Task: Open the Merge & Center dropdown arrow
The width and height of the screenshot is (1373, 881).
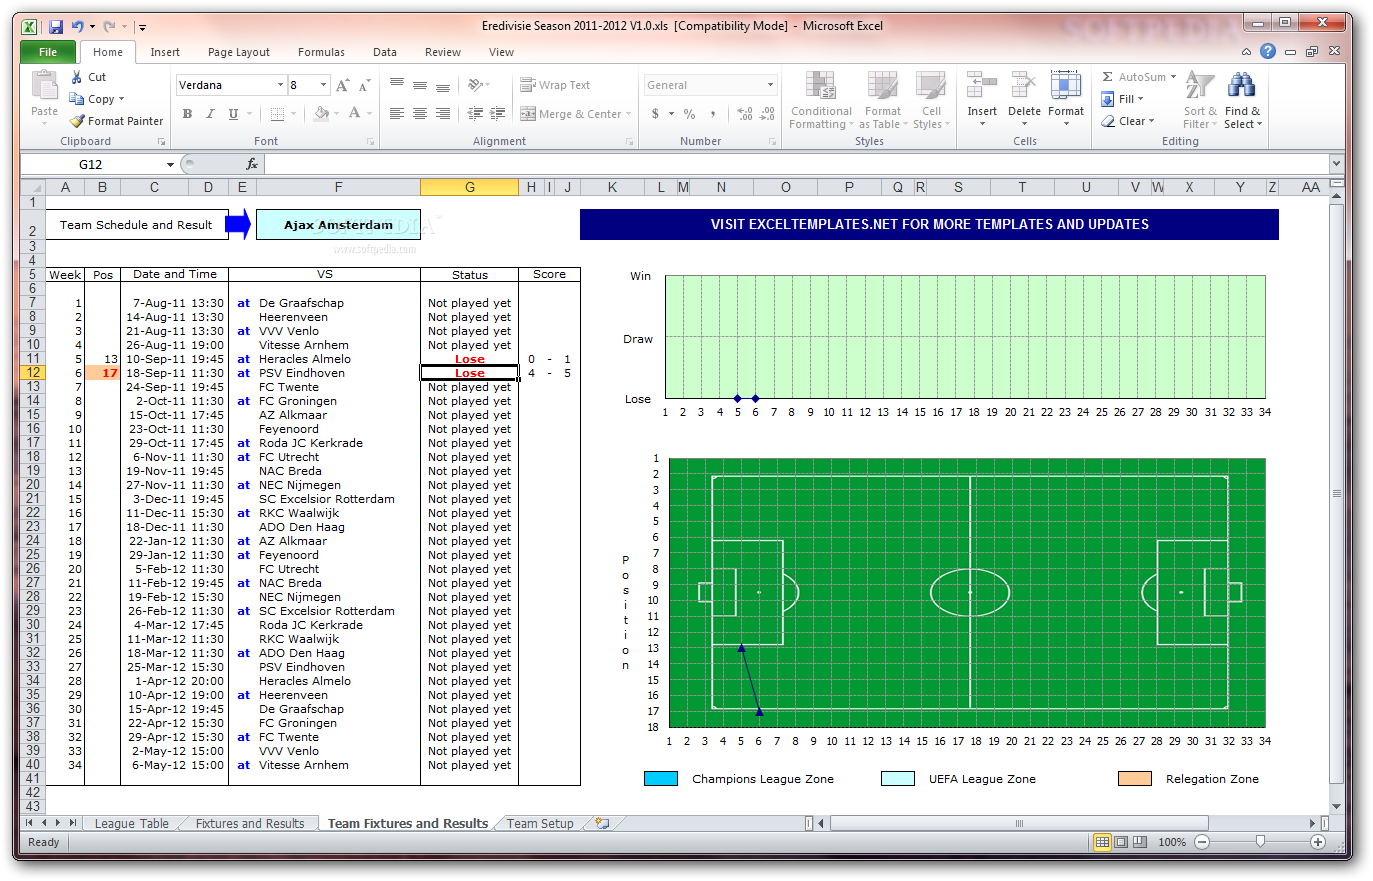Action: click(x=628, y=114)
